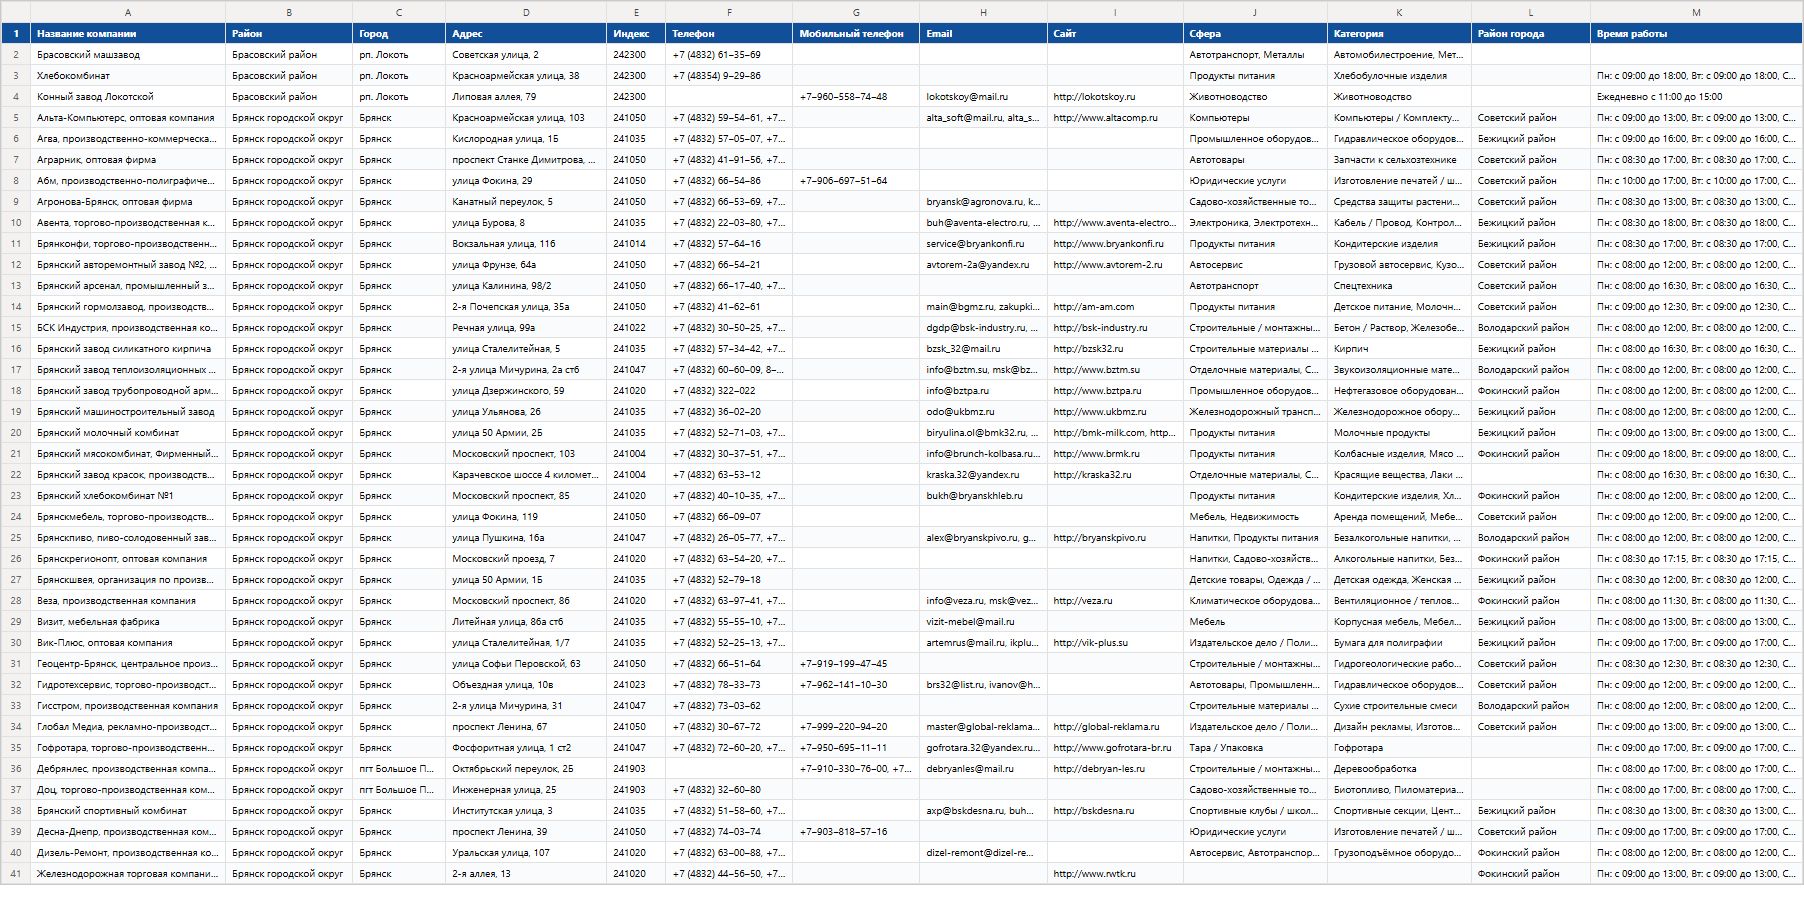The image size is (1804, 902).
Task: Select the 'http://veza.ru' site cell
Action: pyautogui.click(x=1115, y=601)
